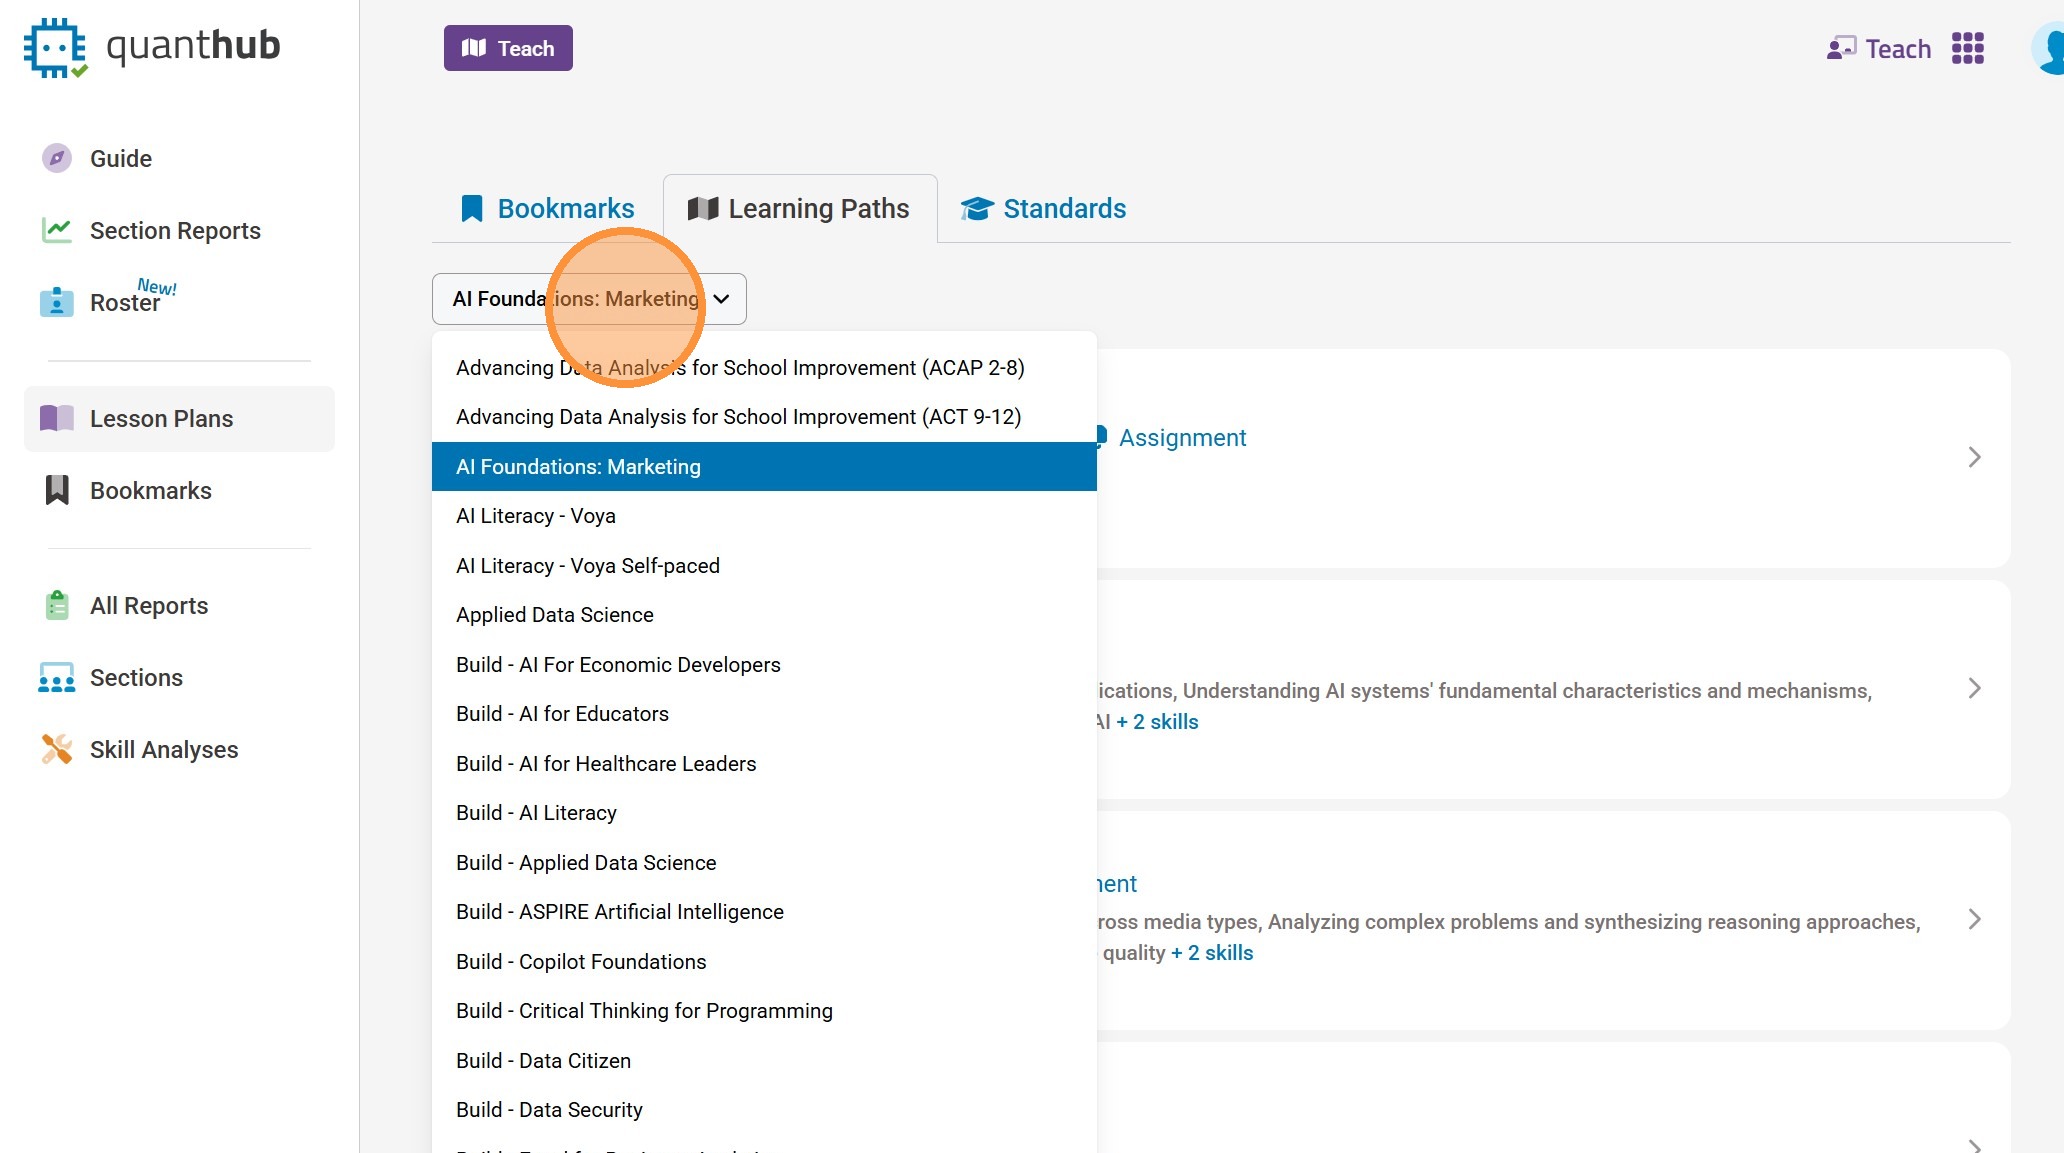Screen dimensions: 2064x1153
Task: Open the + 2 skills link after quality
Action: [1212, 953]
